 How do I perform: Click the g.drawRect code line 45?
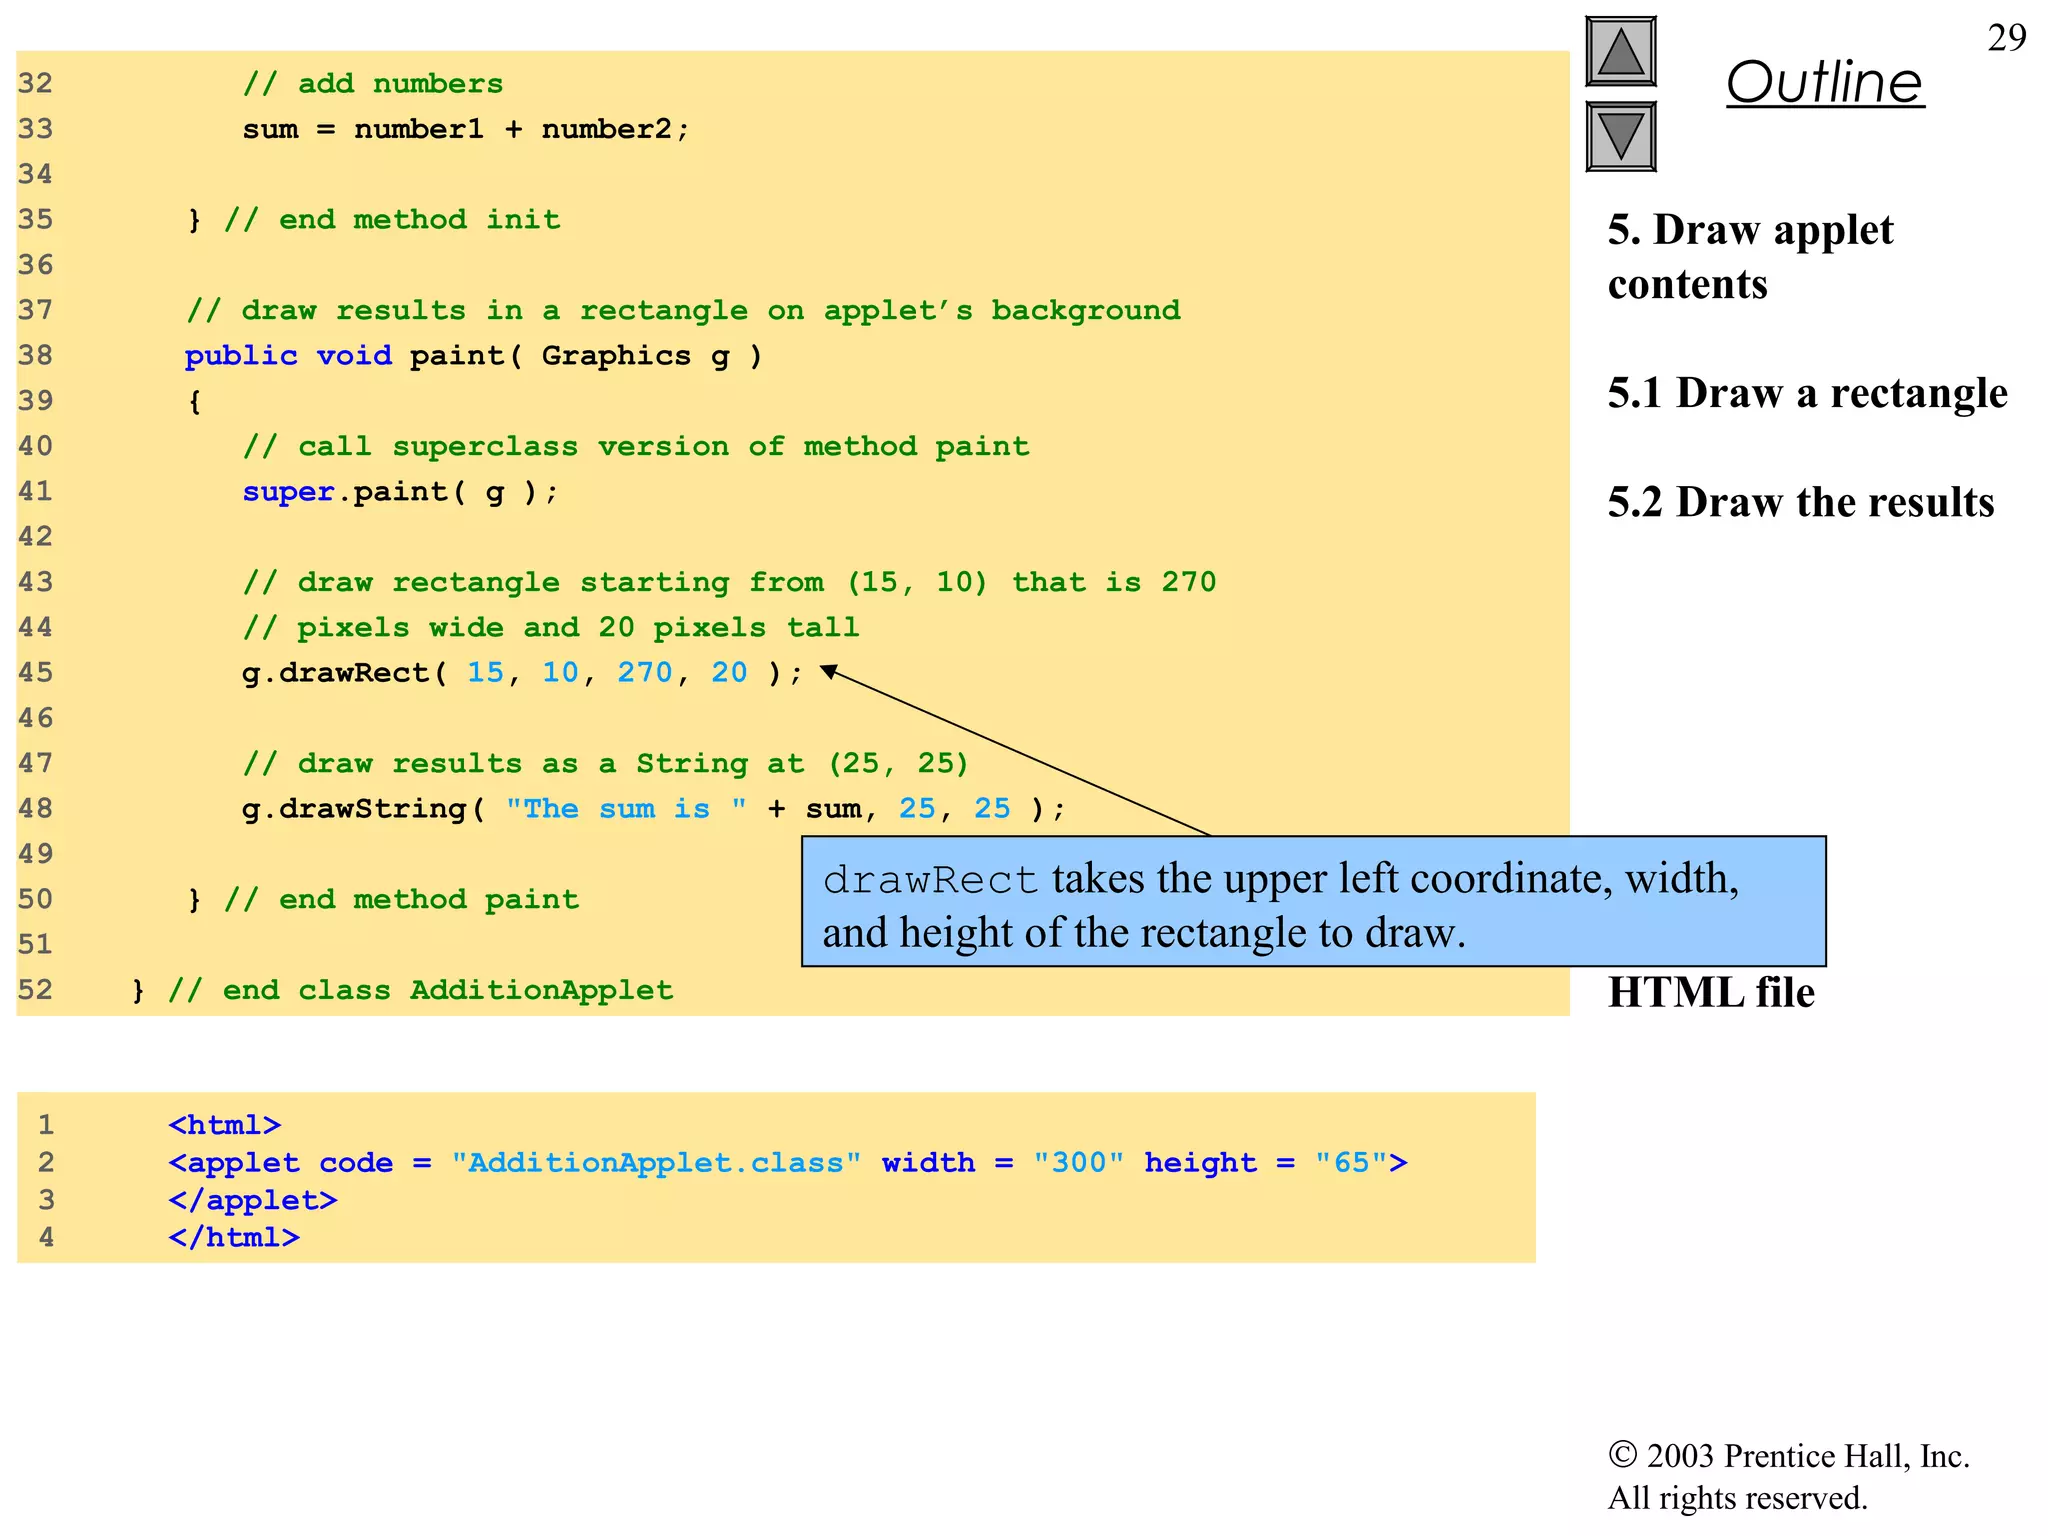[x=520, y=673]
